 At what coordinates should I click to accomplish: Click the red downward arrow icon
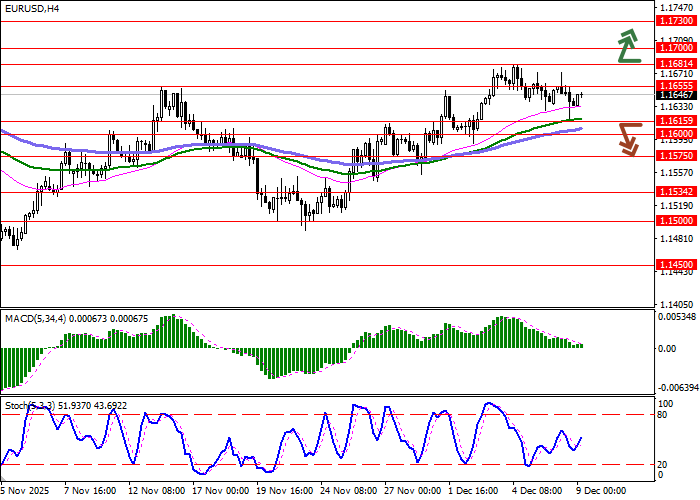pos(628,139)
